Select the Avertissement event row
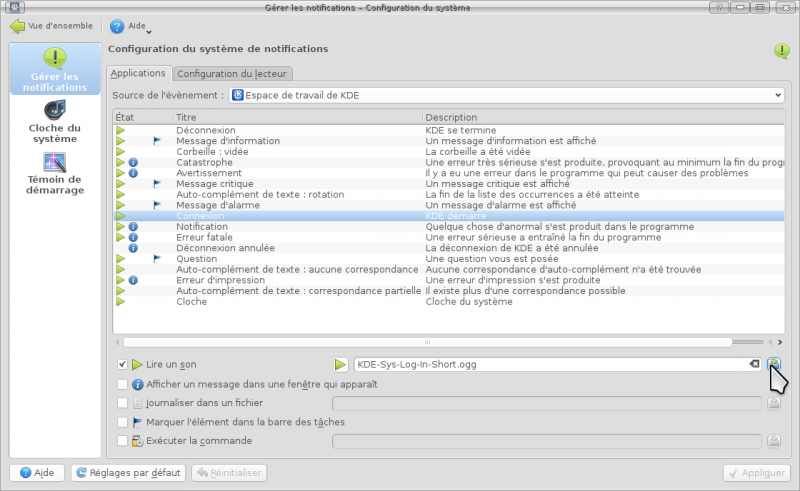800x491 pixels. coord(448,173)
